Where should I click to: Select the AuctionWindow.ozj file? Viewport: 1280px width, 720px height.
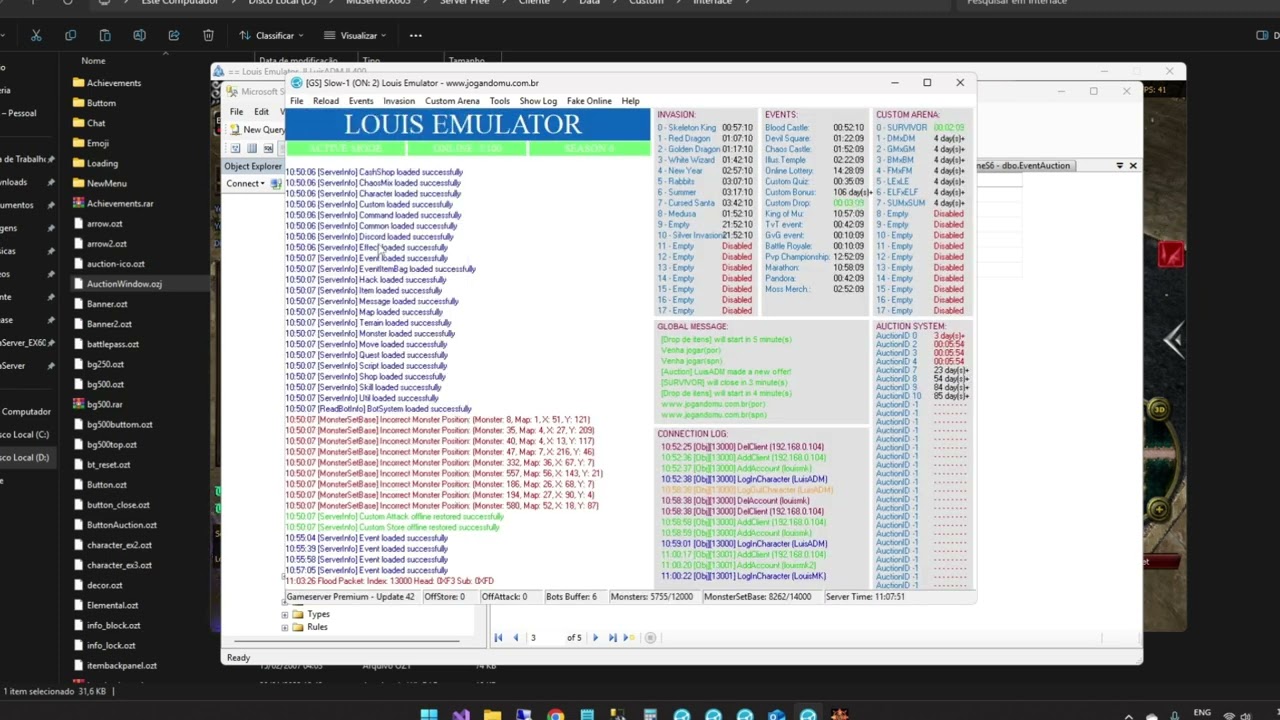pos(123,284)
